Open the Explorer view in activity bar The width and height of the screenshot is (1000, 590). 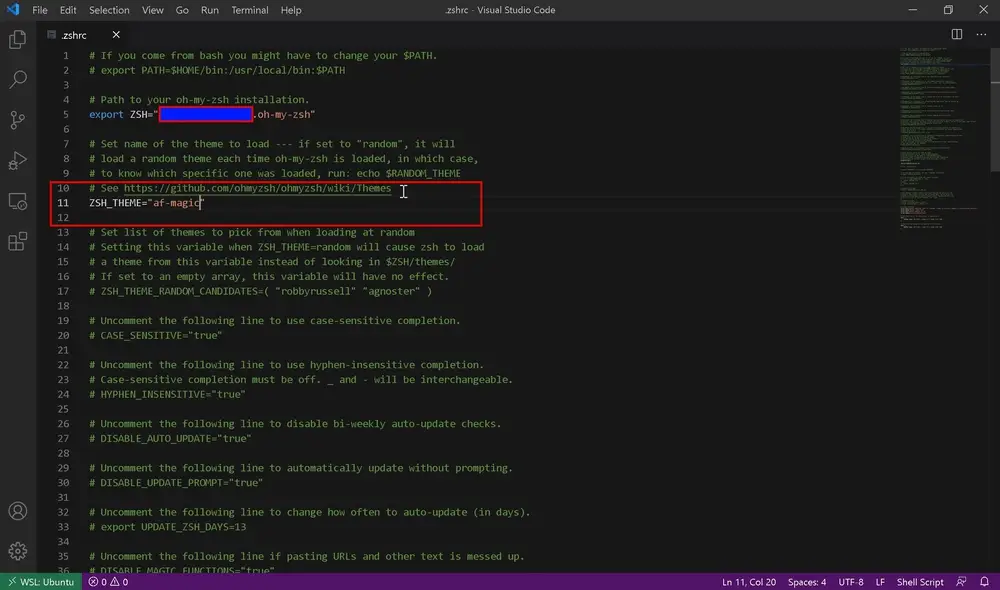tap(18, 40)
